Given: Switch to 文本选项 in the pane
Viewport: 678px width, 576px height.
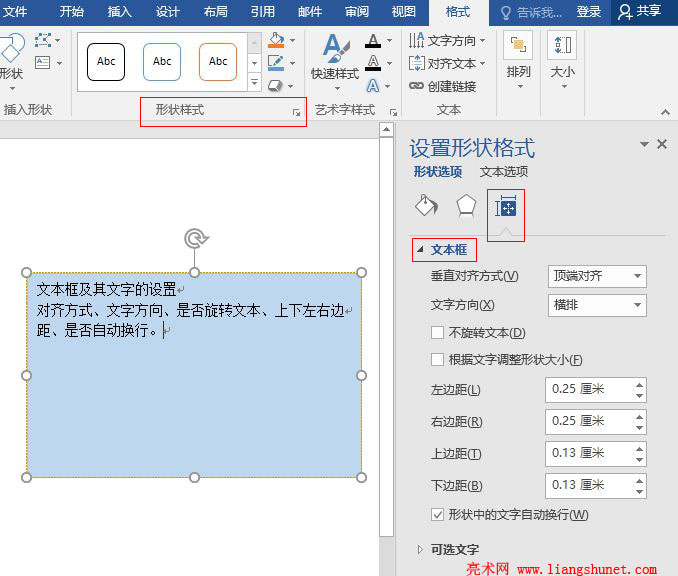Looking at the screenshot, I should click(504, 172).
